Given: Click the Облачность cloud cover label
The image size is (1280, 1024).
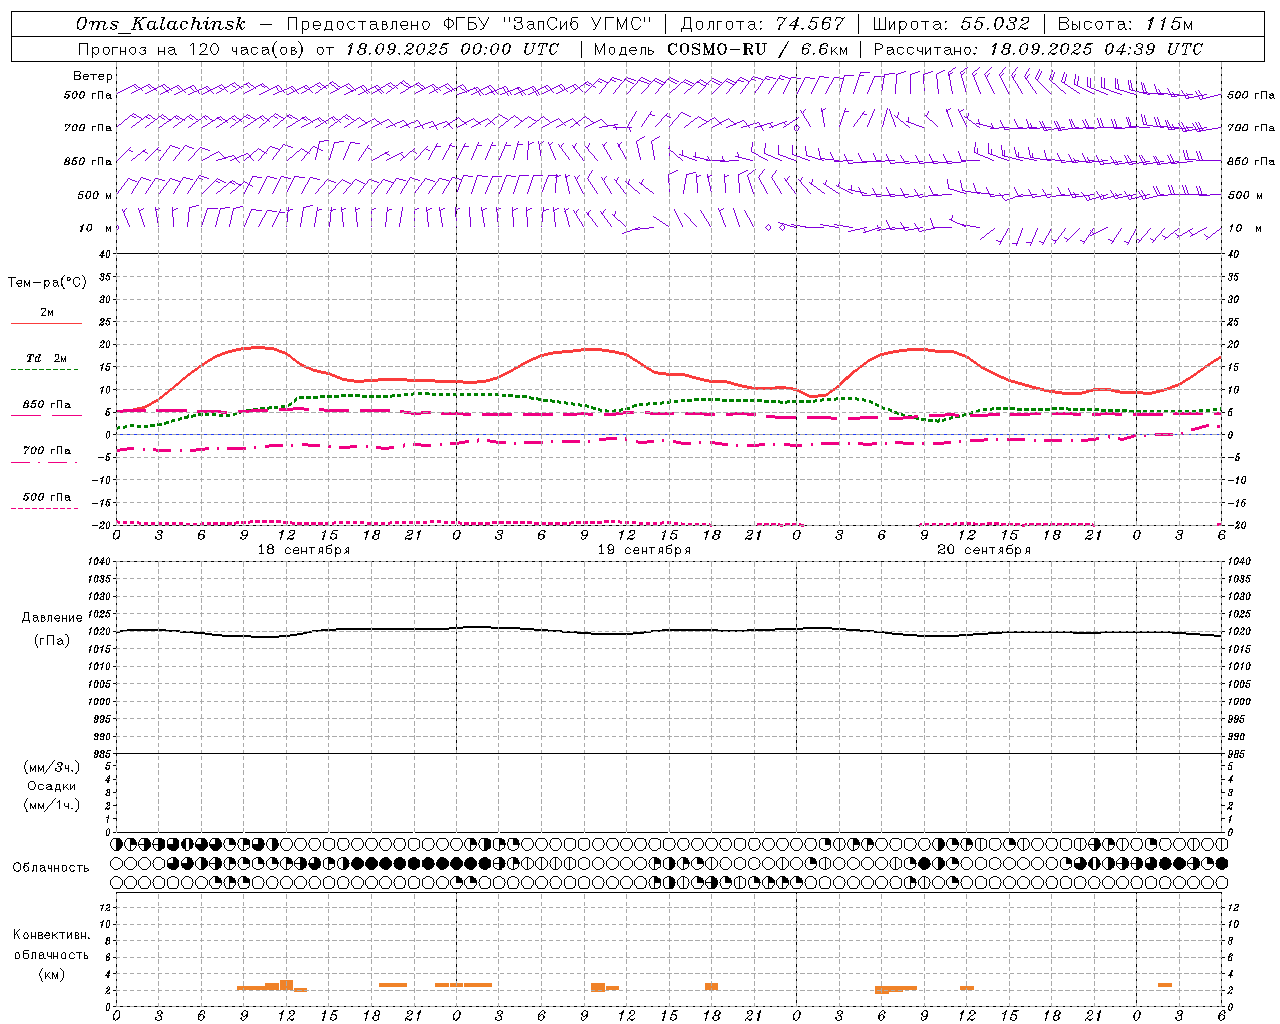Looking at the screenshot, I should [51, 867].
